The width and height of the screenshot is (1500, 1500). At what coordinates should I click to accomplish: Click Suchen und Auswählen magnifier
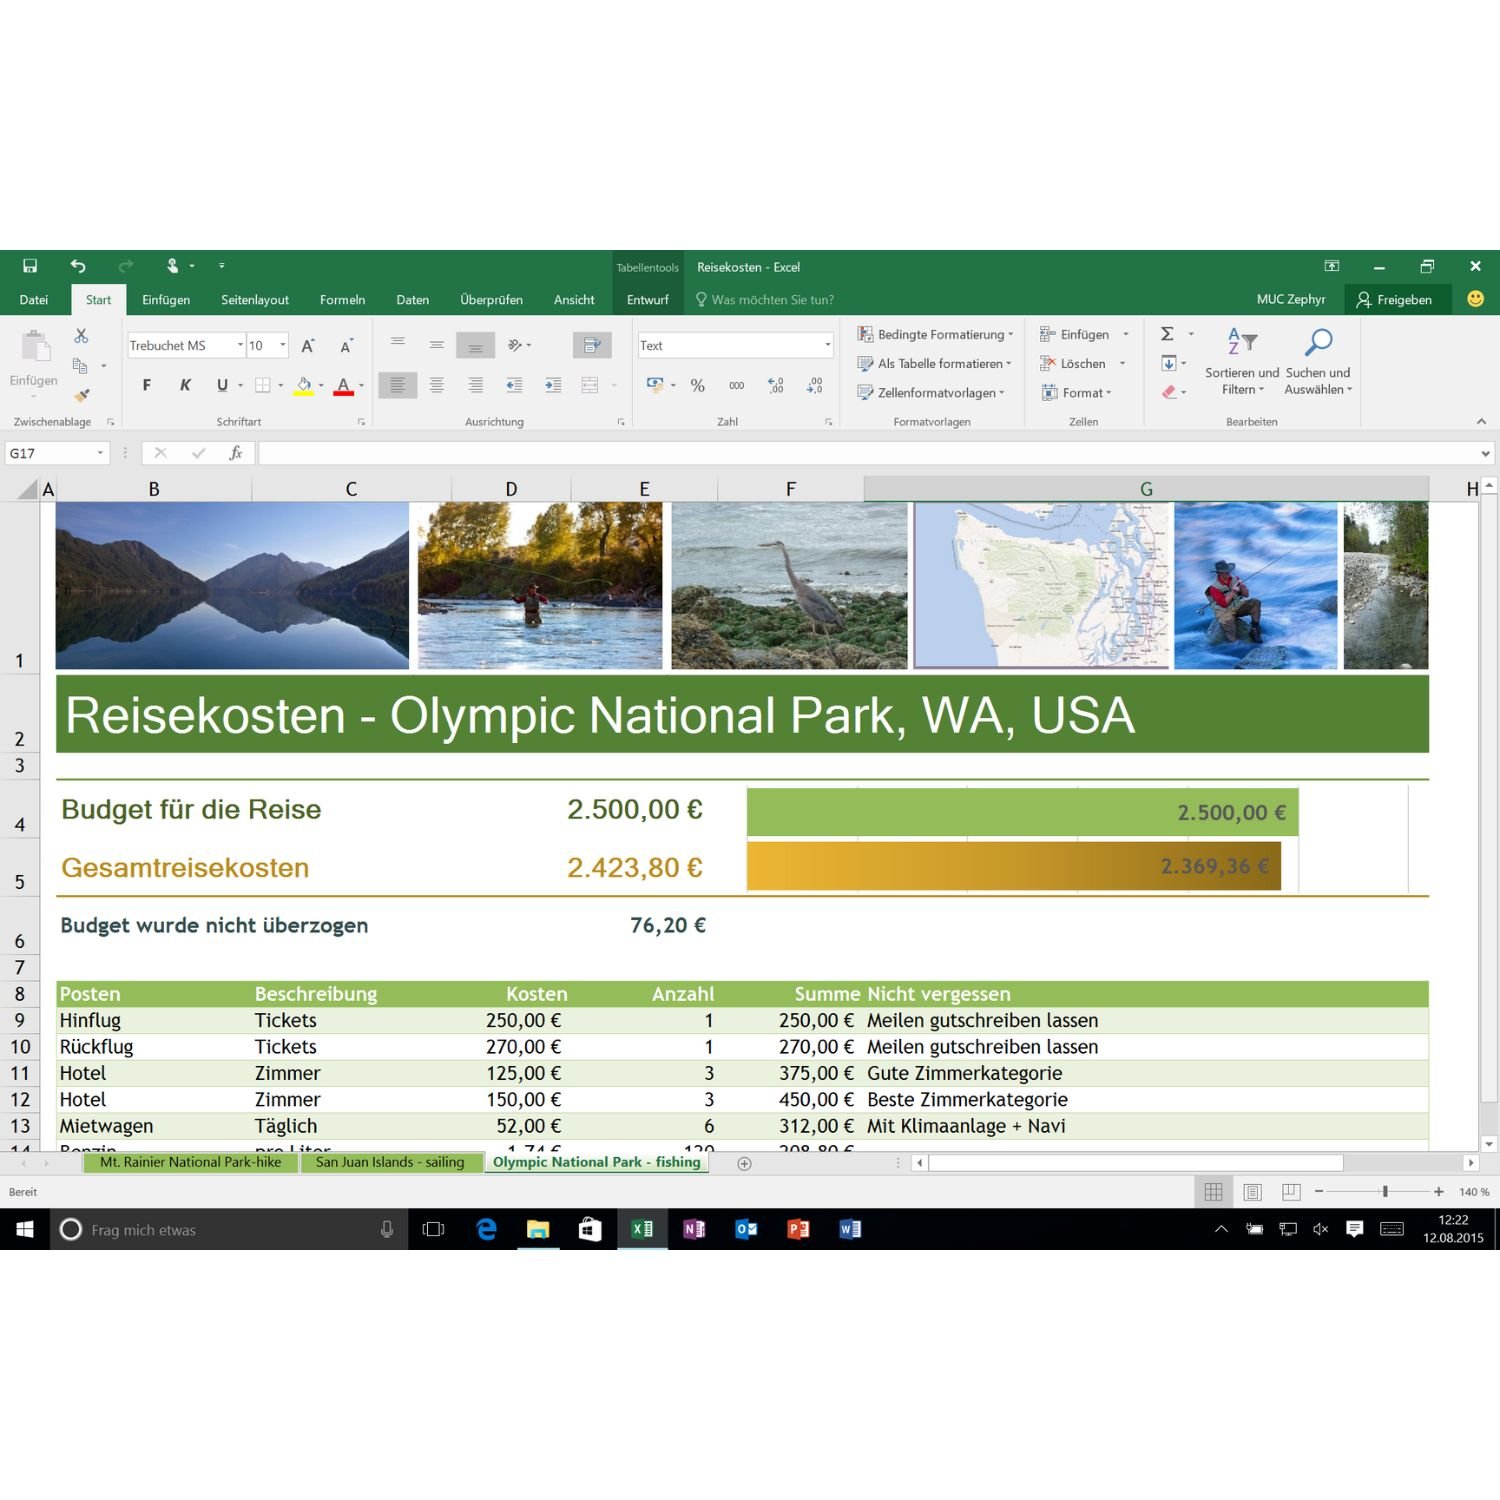pyautogui.click(x=1317, y=345)
